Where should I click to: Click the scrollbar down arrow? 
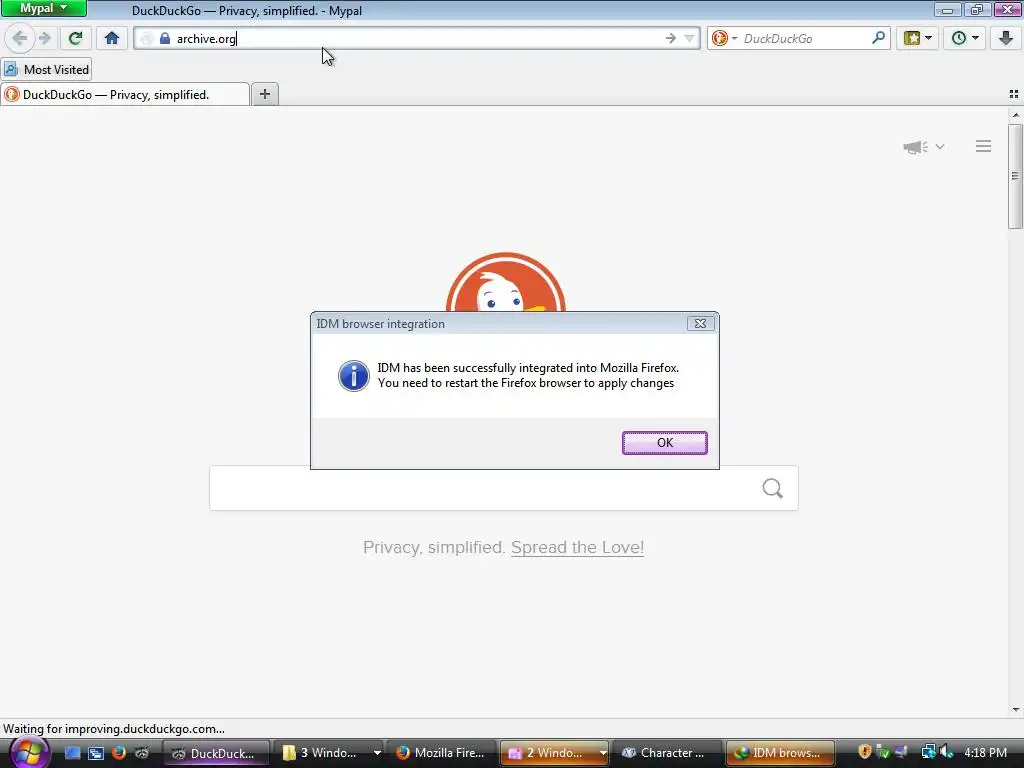tap(1016, 709)
